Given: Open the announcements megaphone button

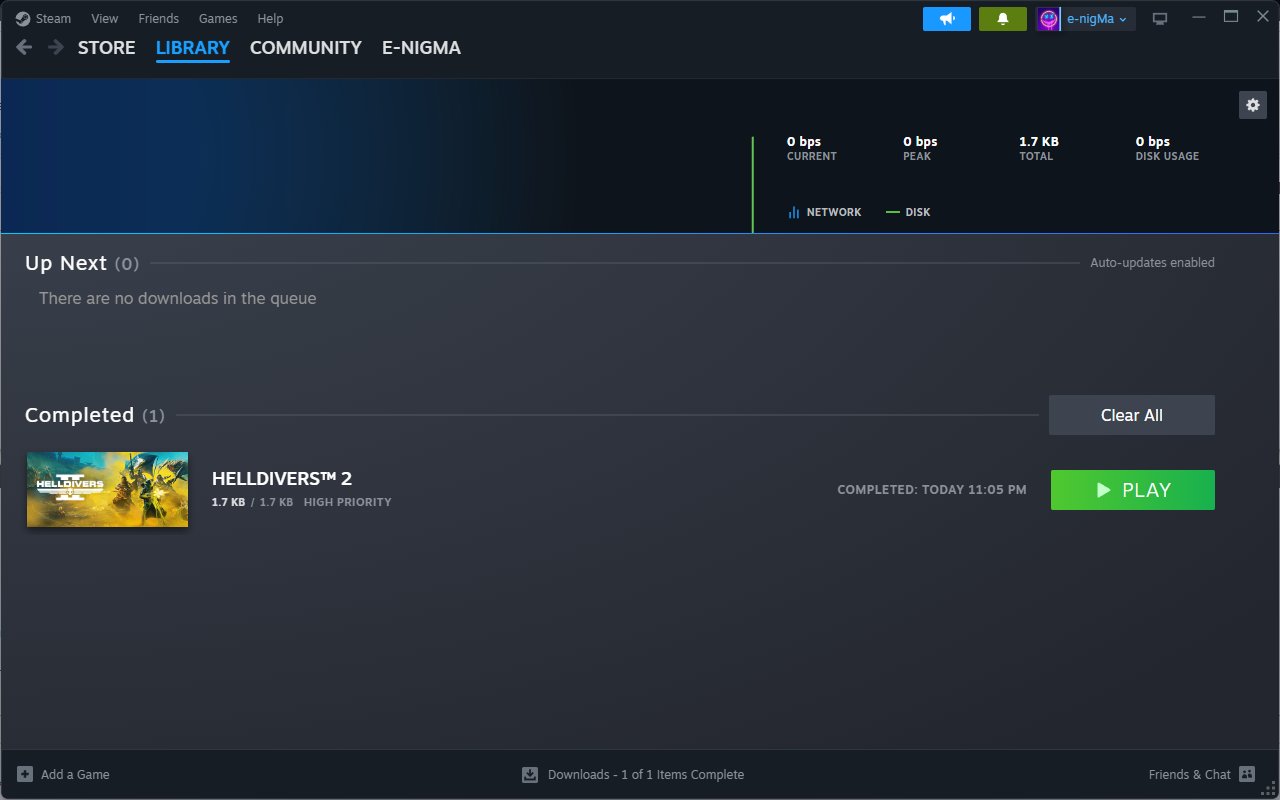Looking at the screenshot, I should click(947, 19).
